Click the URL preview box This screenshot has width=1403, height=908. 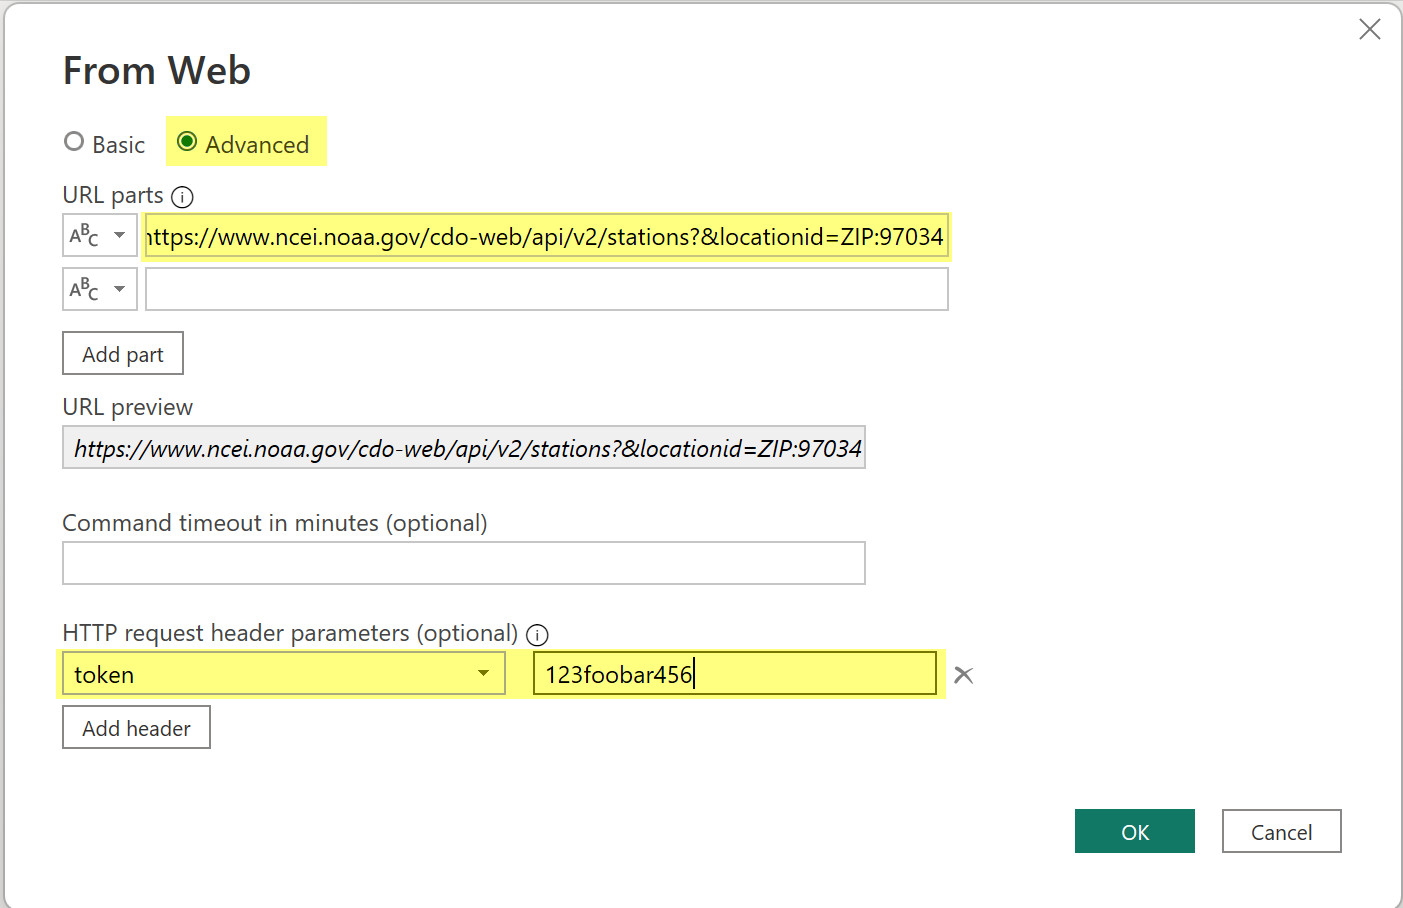point(464,448)
